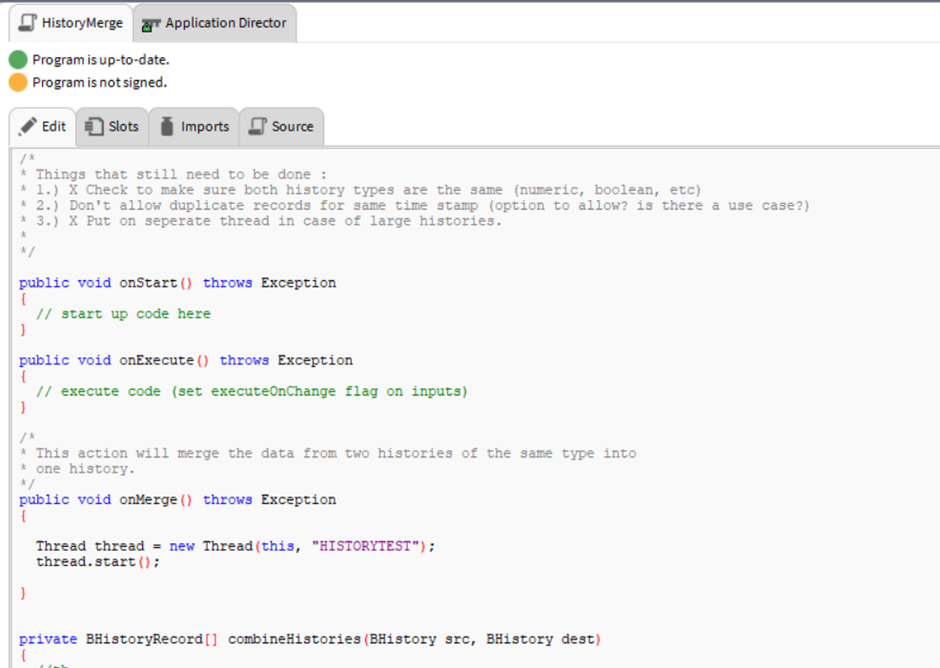Click the Source tab icon
940x668 pixels.
click(x=258, y=126)
